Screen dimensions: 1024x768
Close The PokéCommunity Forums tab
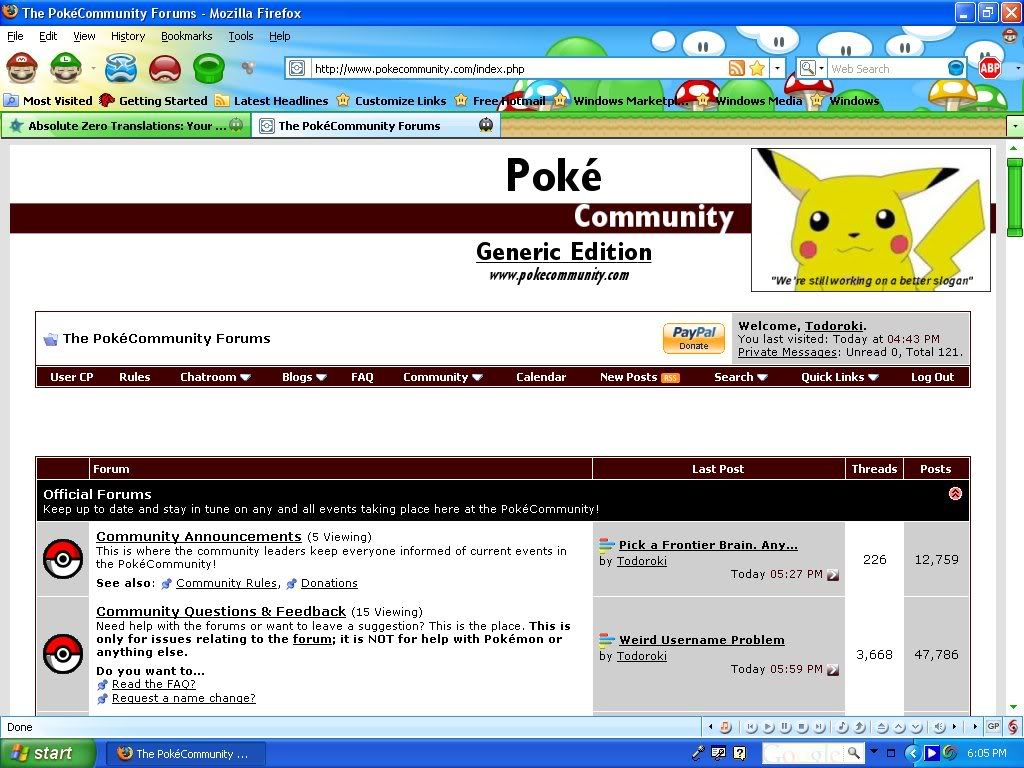pyautogui.click(x=485, y=125)
